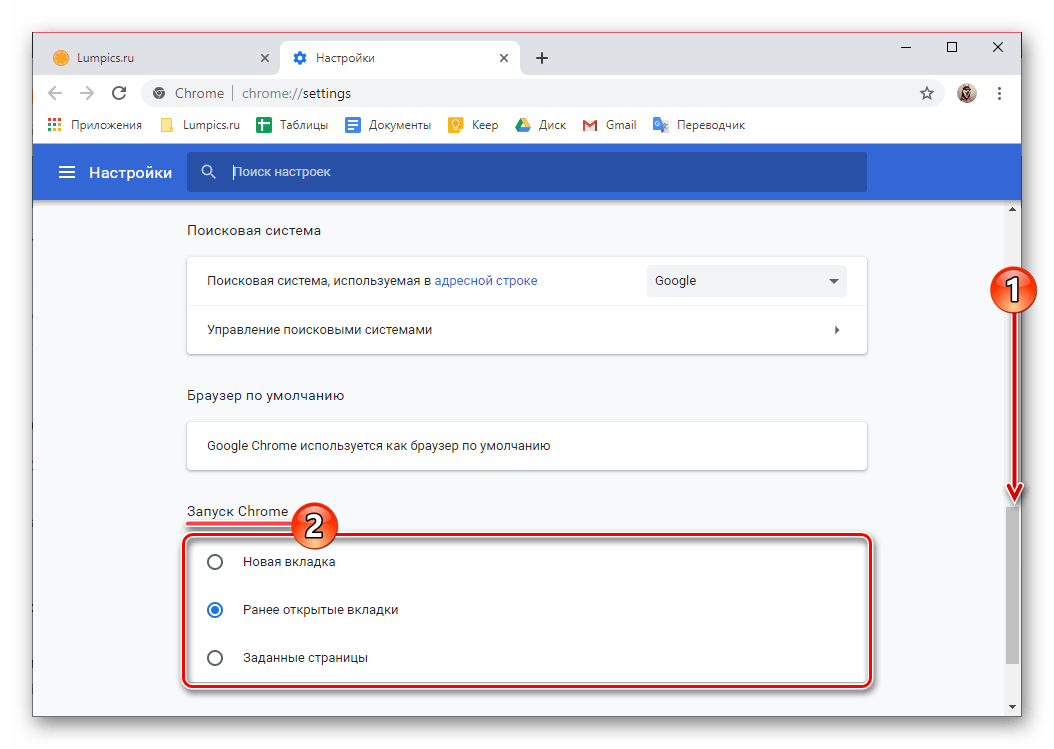The image size is (1054, 749).
Task: Close the Настройки tab
Action: coord(503,58)
